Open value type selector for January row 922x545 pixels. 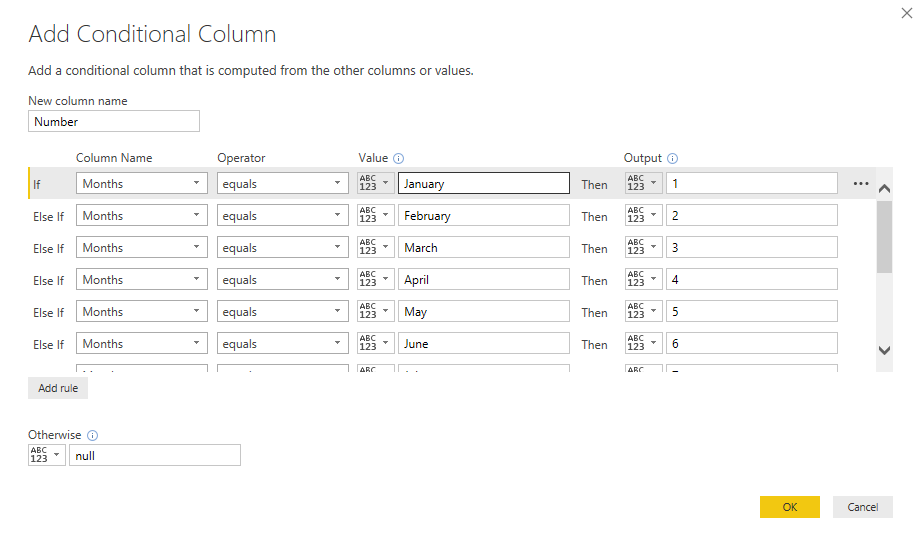376,183
